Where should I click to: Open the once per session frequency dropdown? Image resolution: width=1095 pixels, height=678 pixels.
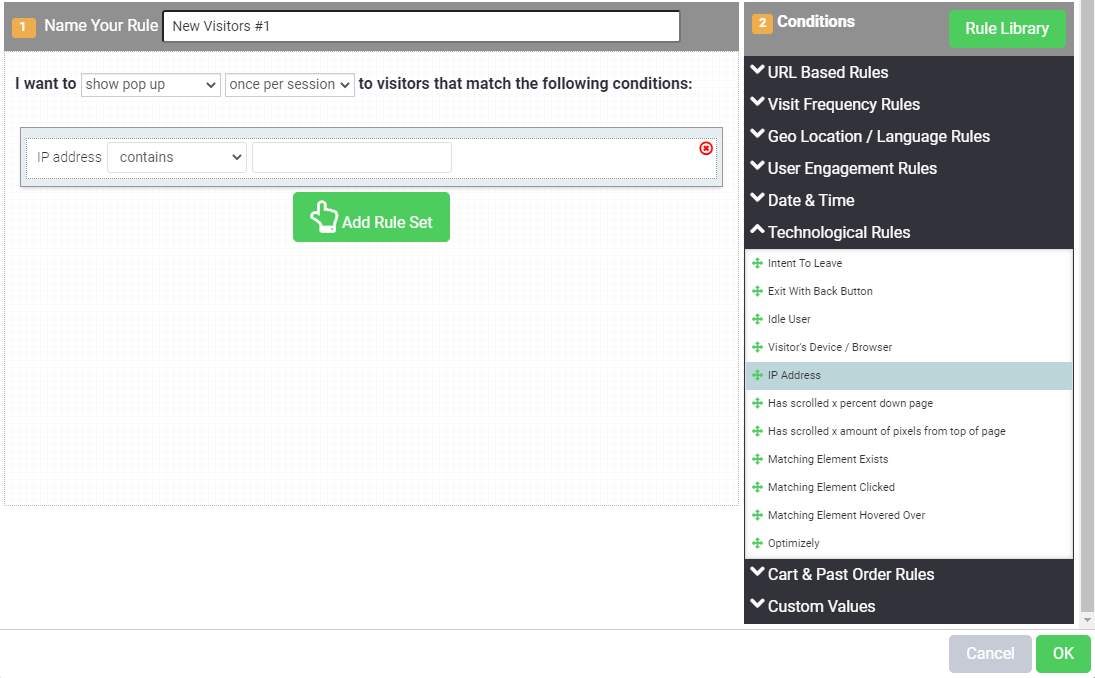point(289,85)
